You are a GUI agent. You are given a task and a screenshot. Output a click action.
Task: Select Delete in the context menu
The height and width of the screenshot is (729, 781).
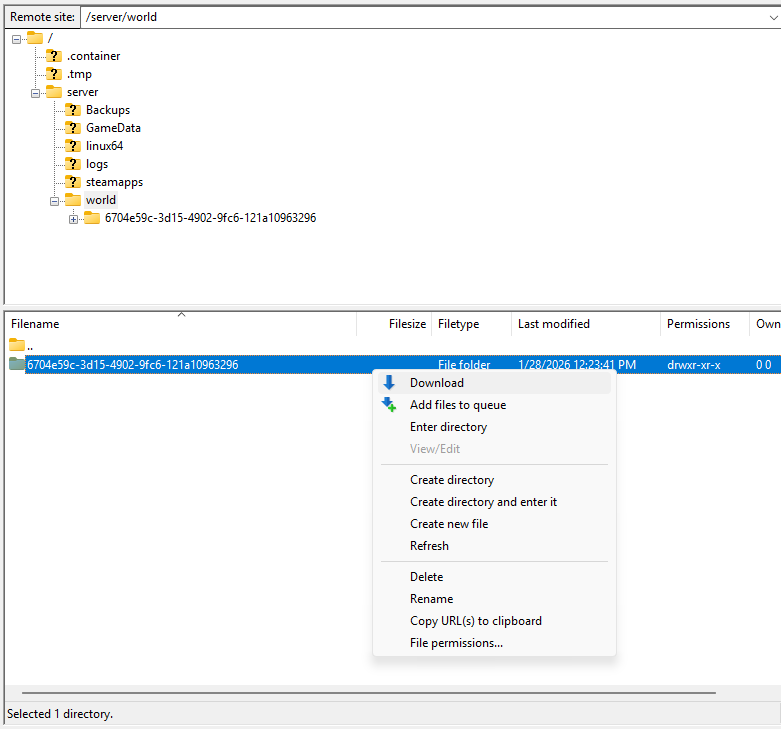pos(426,577)
